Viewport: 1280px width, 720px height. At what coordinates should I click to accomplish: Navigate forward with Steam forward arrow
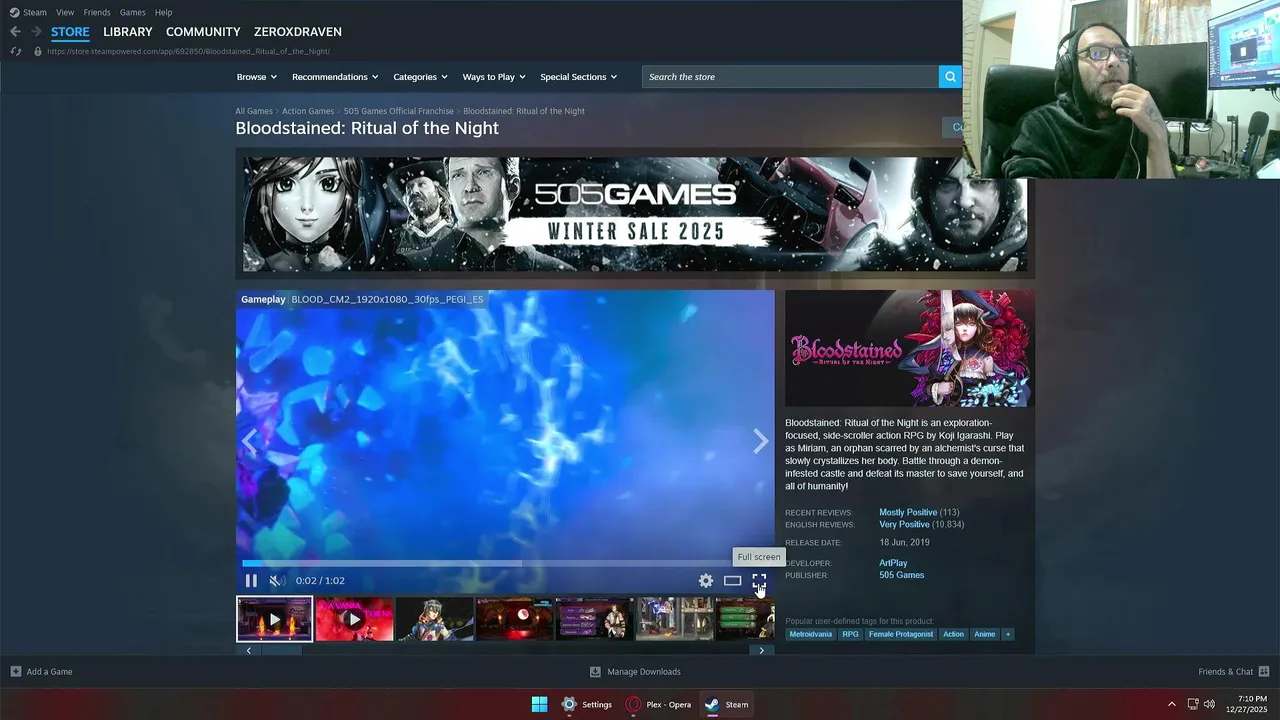36,32
